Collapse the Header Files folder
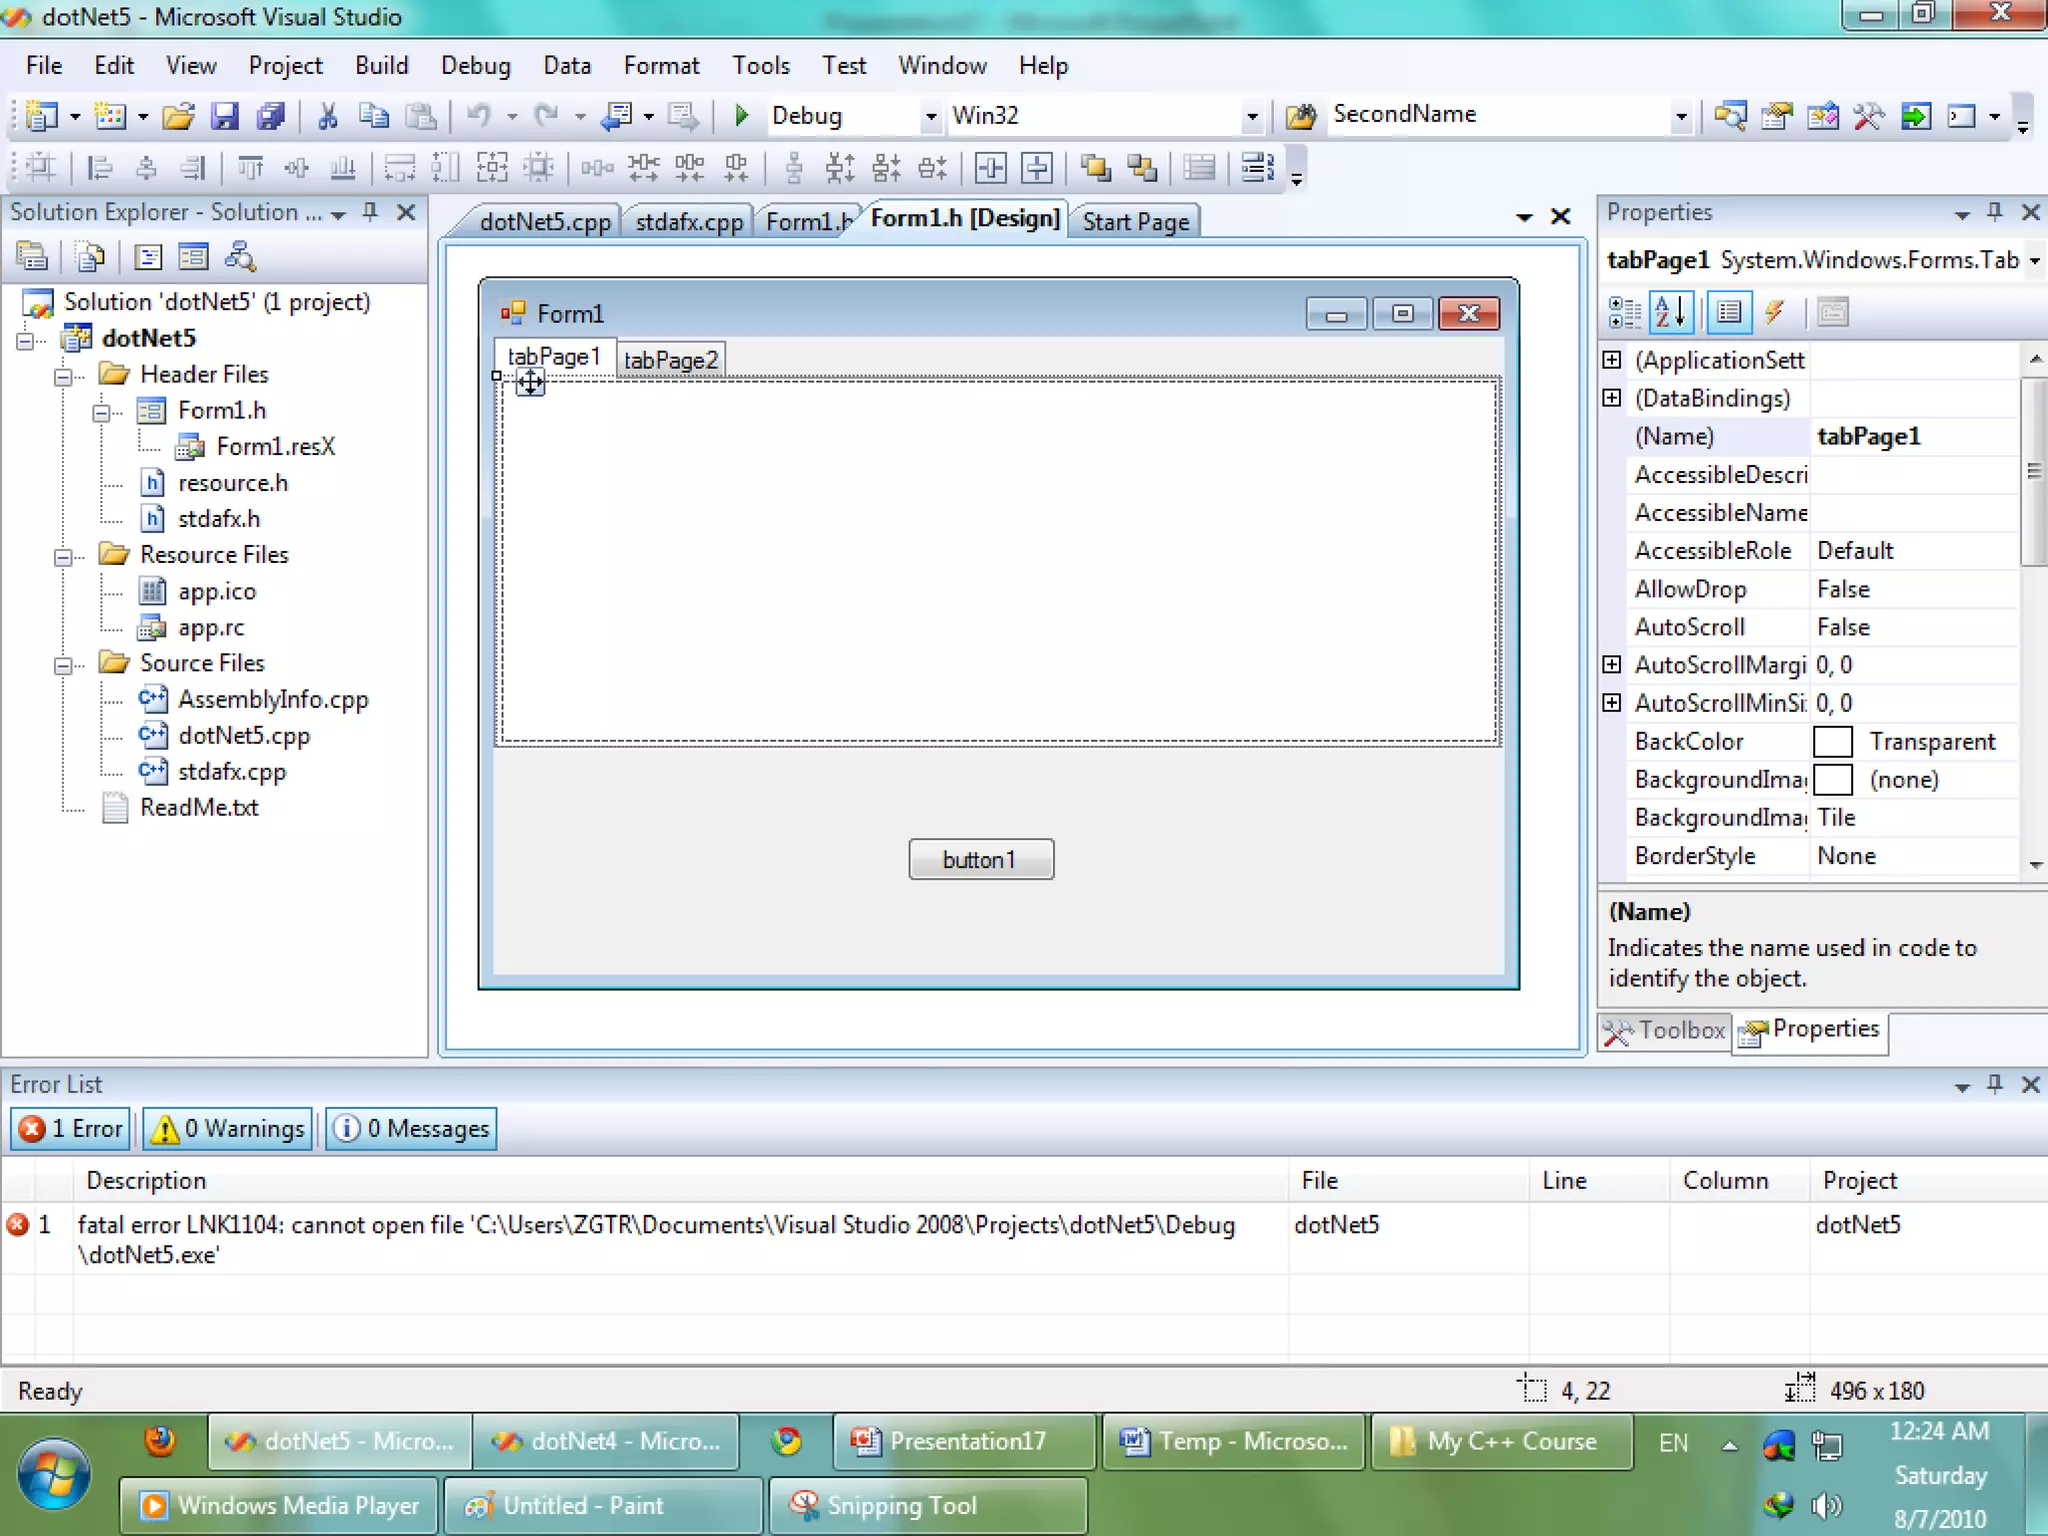This screenshot has height=1536, width=2048. pyautogui.click(x=63, y=376)
